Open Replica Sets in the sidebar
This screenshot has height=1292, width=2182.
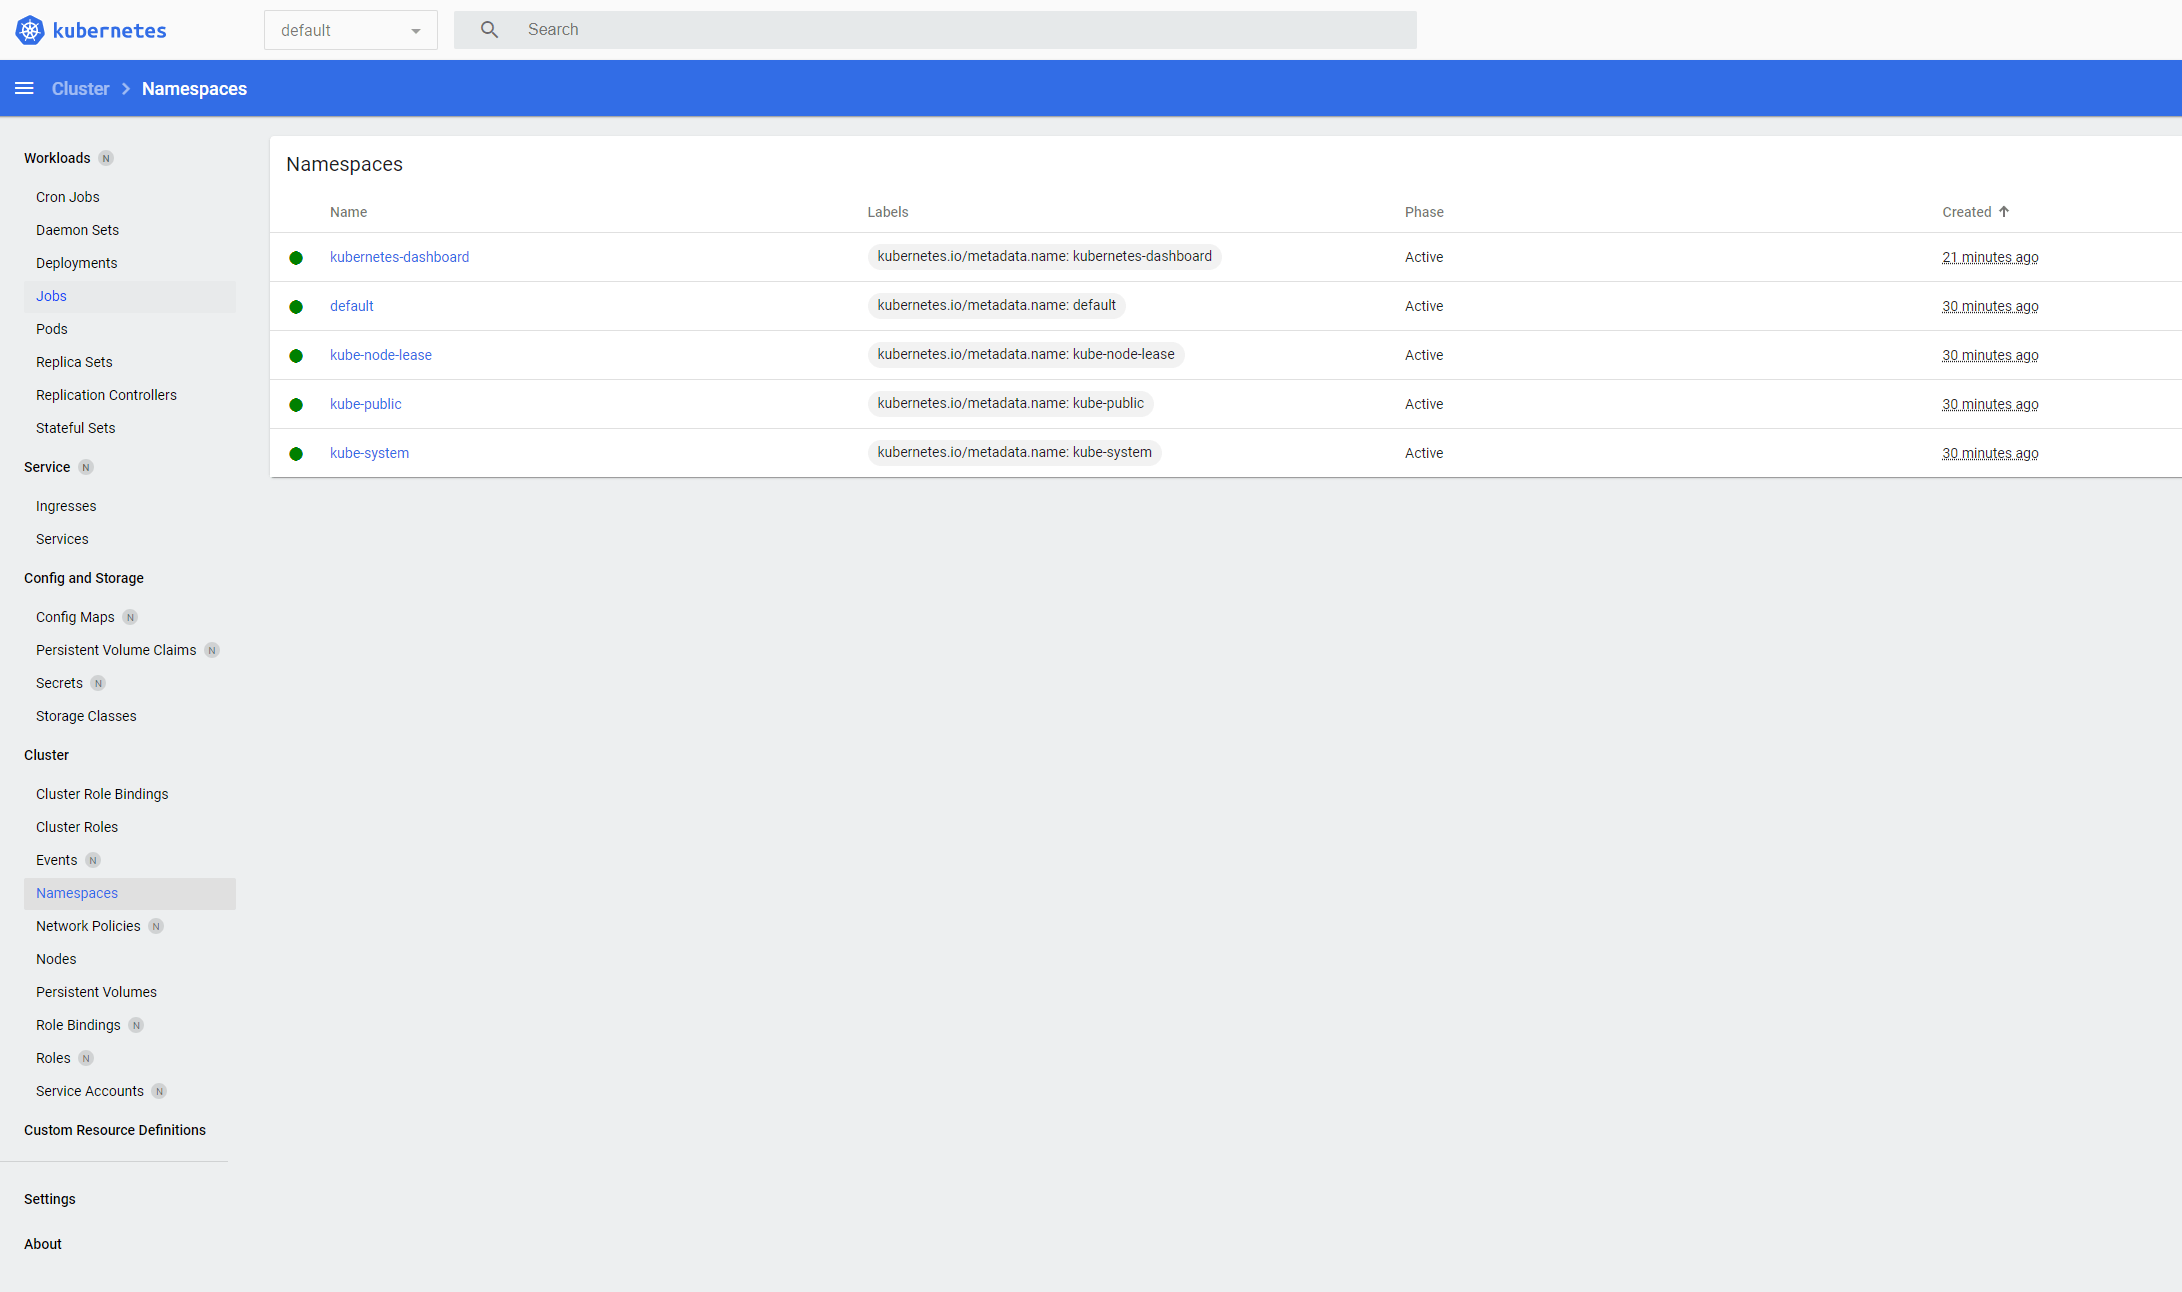click(74, 362)
